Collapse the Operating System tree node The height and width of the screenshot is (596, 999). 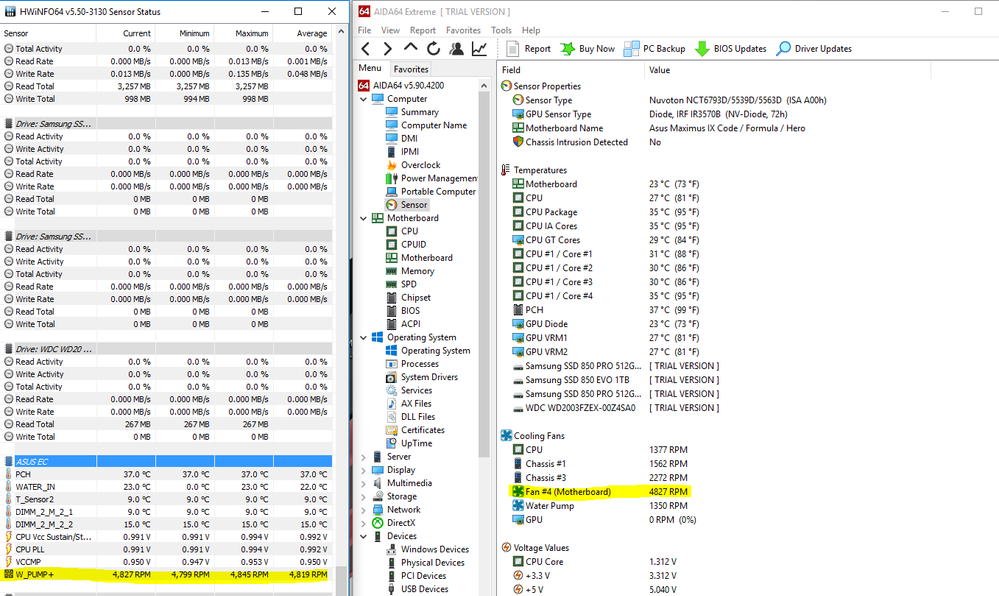click(364, 337)
